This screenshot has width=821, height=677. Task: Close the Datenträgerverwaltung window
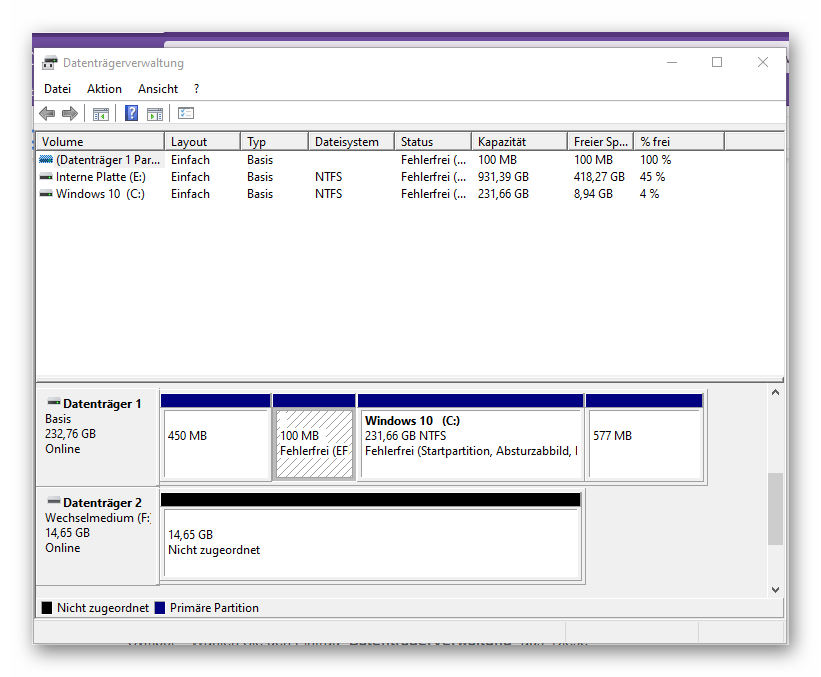[x=763, y=62]
